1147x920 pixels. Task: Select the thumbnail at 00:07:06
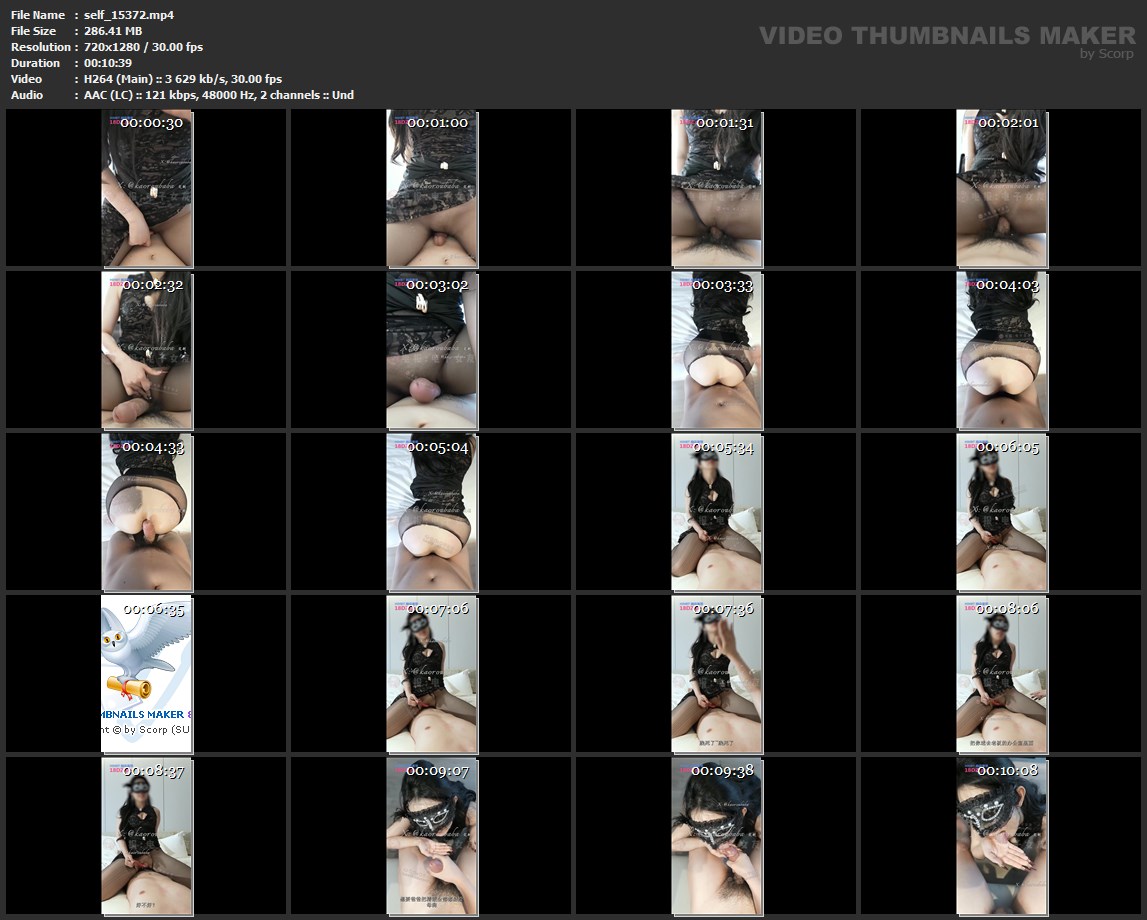(432, 674)
